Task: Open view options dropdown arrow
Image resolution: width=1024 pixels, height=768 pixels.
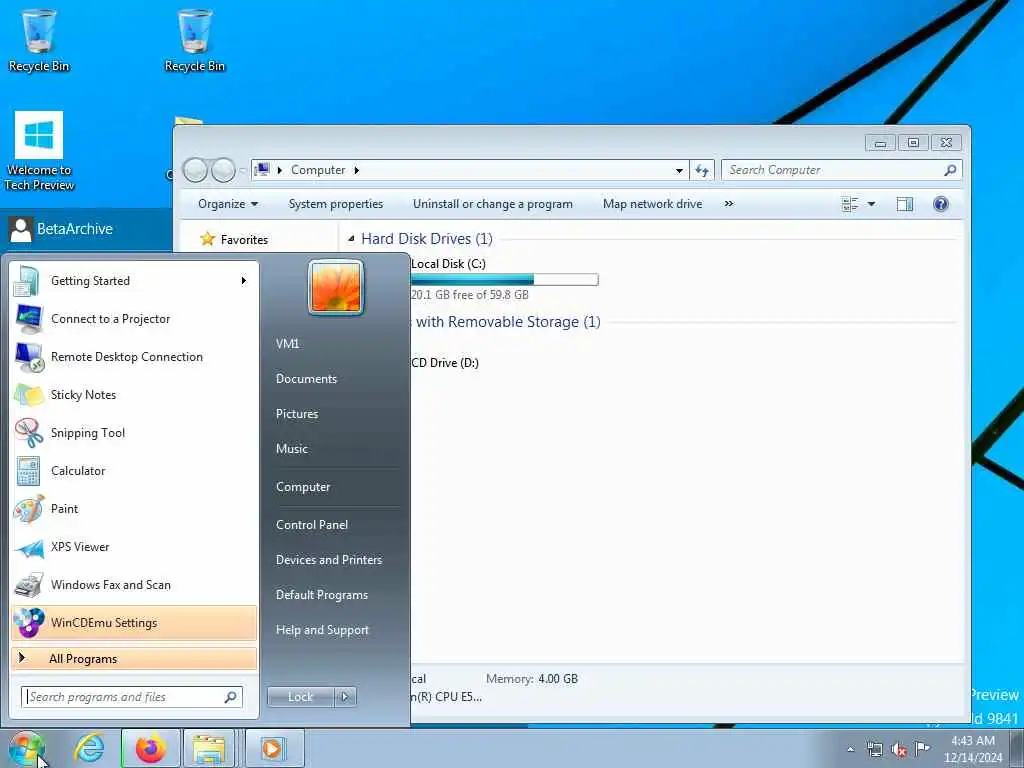Action: [871, 204]
